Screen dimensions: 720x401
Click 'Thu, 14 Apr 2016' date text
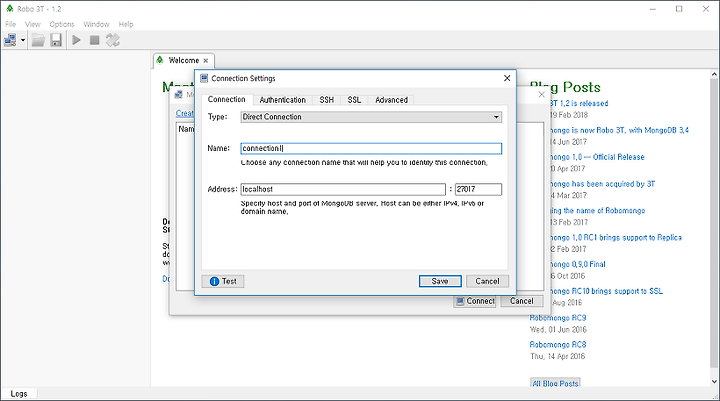coord(557,356)
